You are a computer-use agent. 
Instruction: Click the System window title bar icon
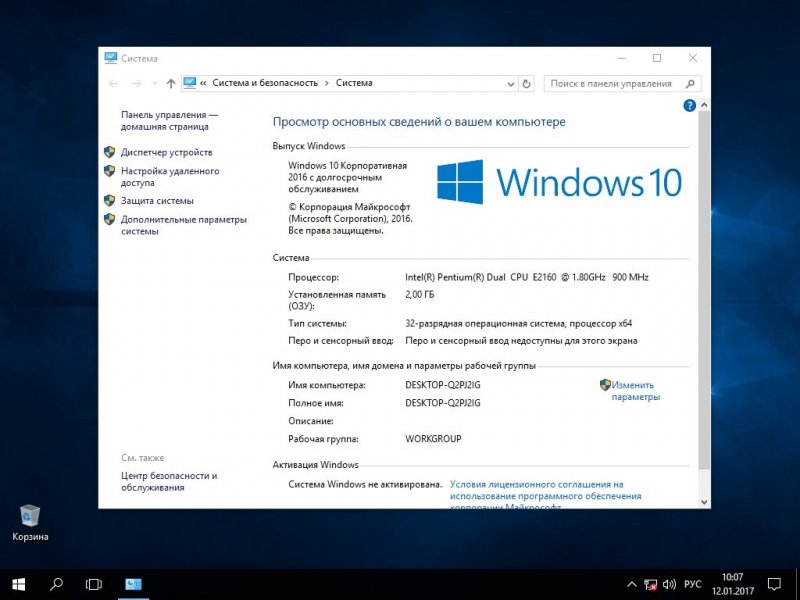coord(111,58)
